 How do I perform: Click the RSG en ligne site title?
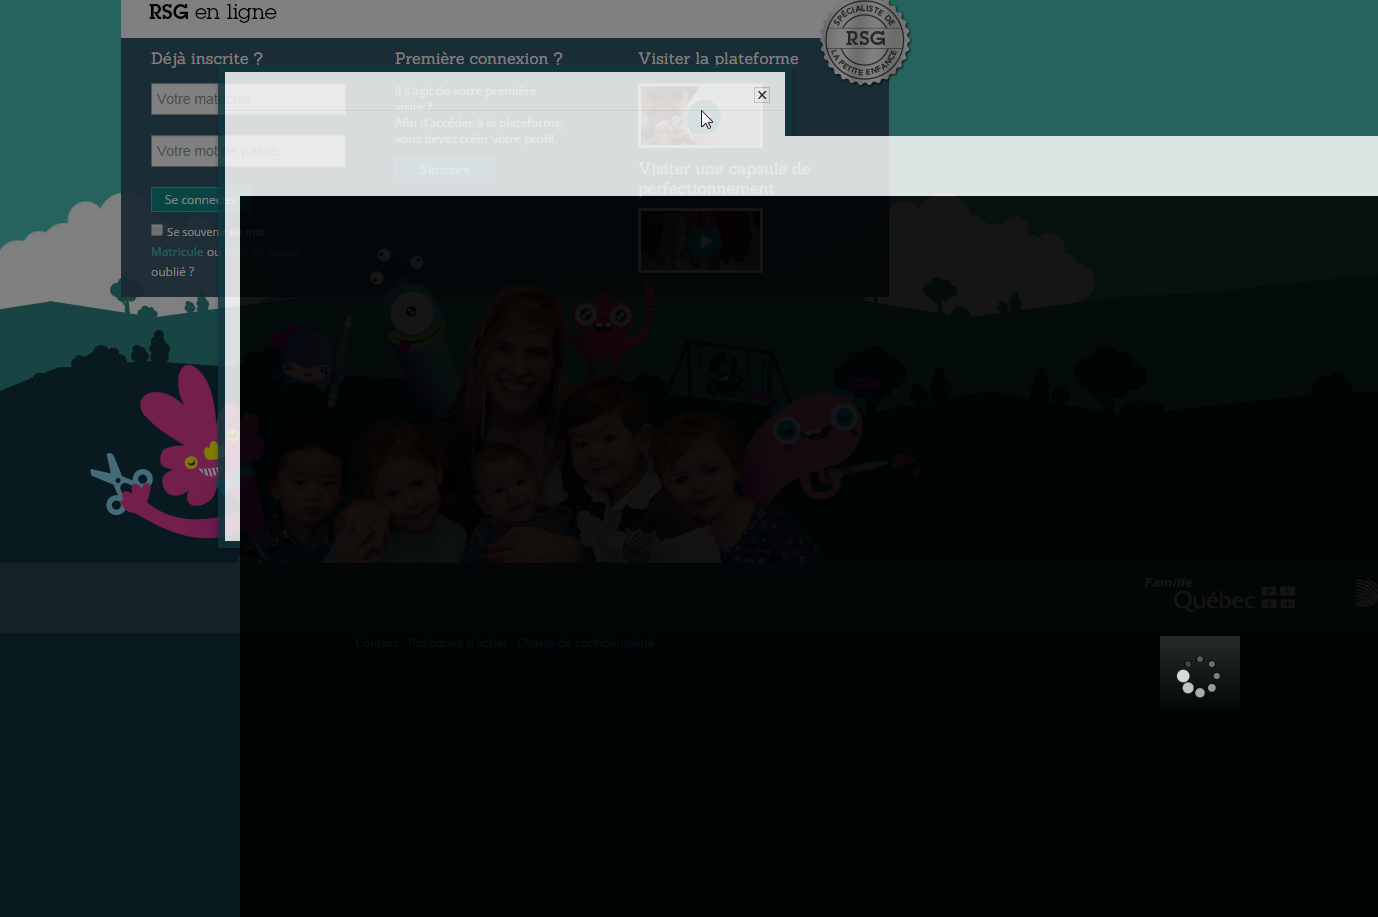(212, 13)
